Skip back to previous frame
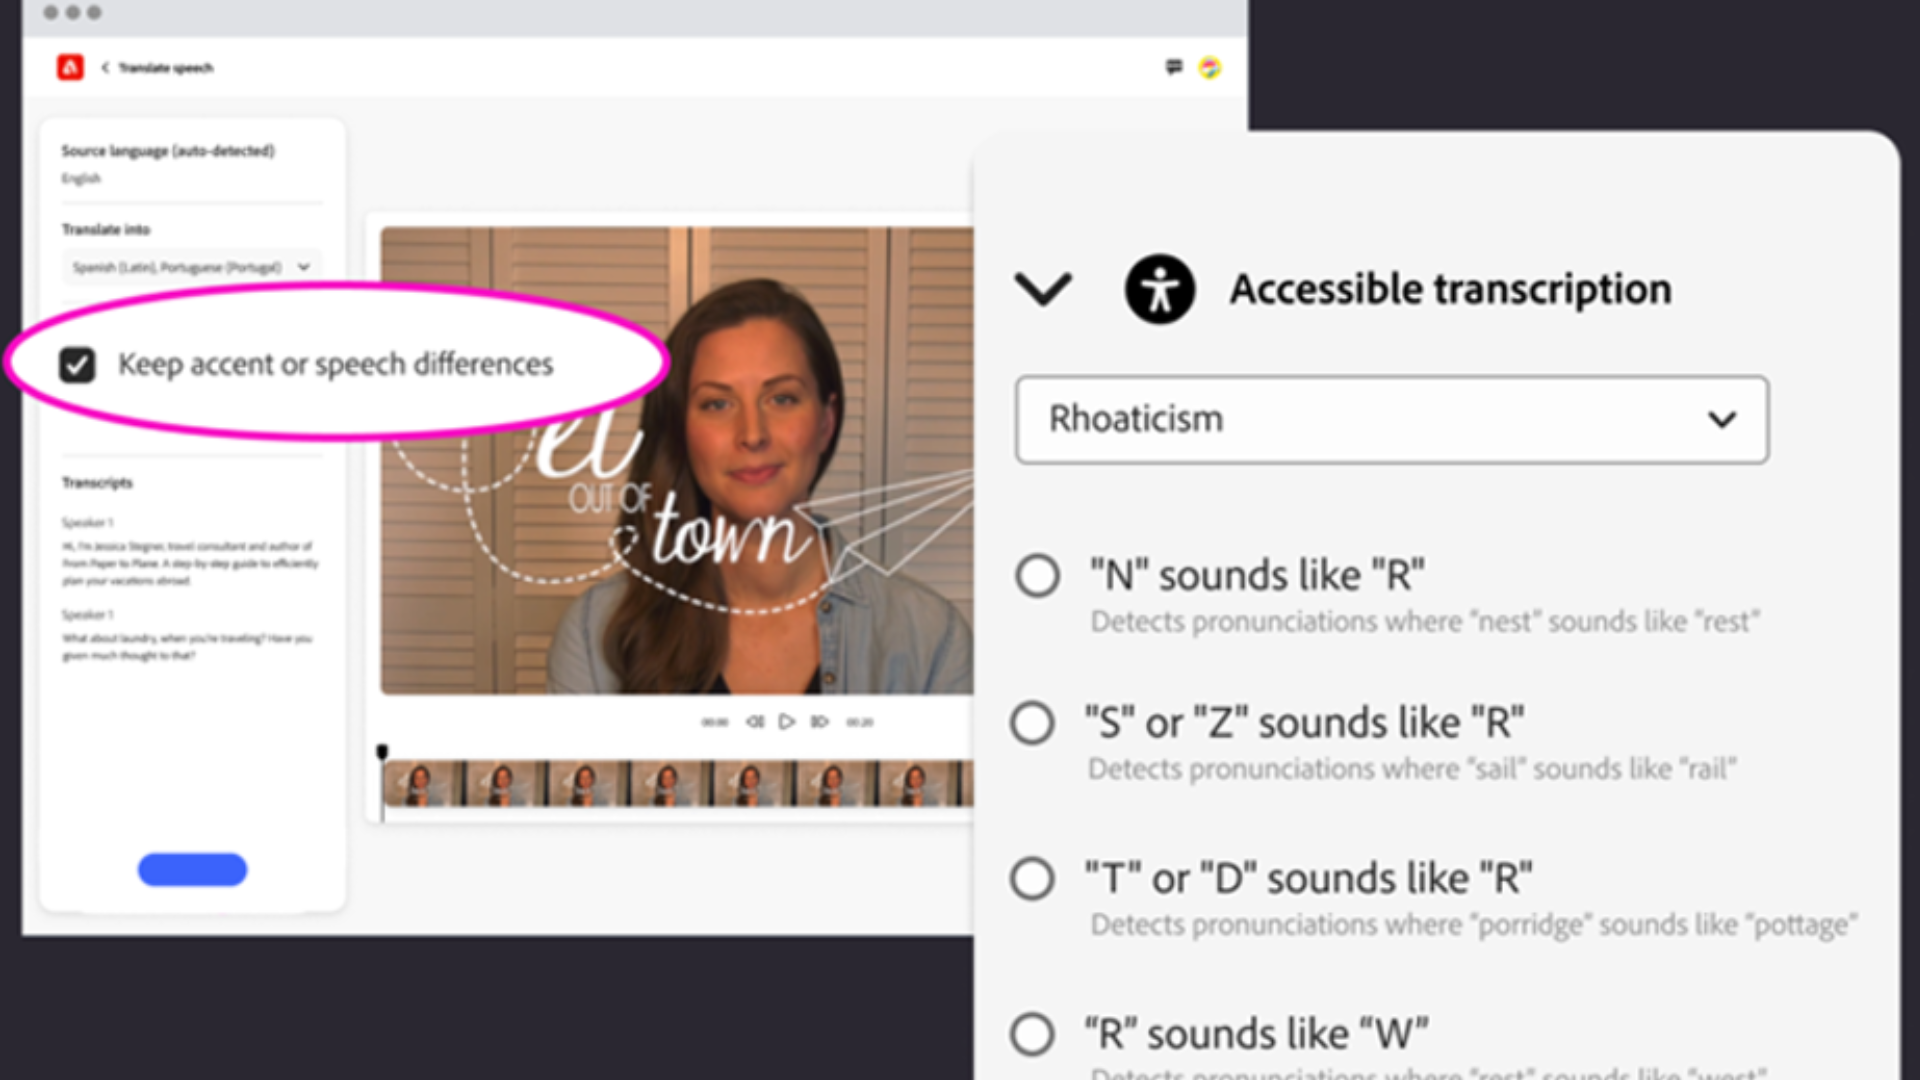The width and height of the screenshot is (1920, 1080). click(x=755, y=722)
